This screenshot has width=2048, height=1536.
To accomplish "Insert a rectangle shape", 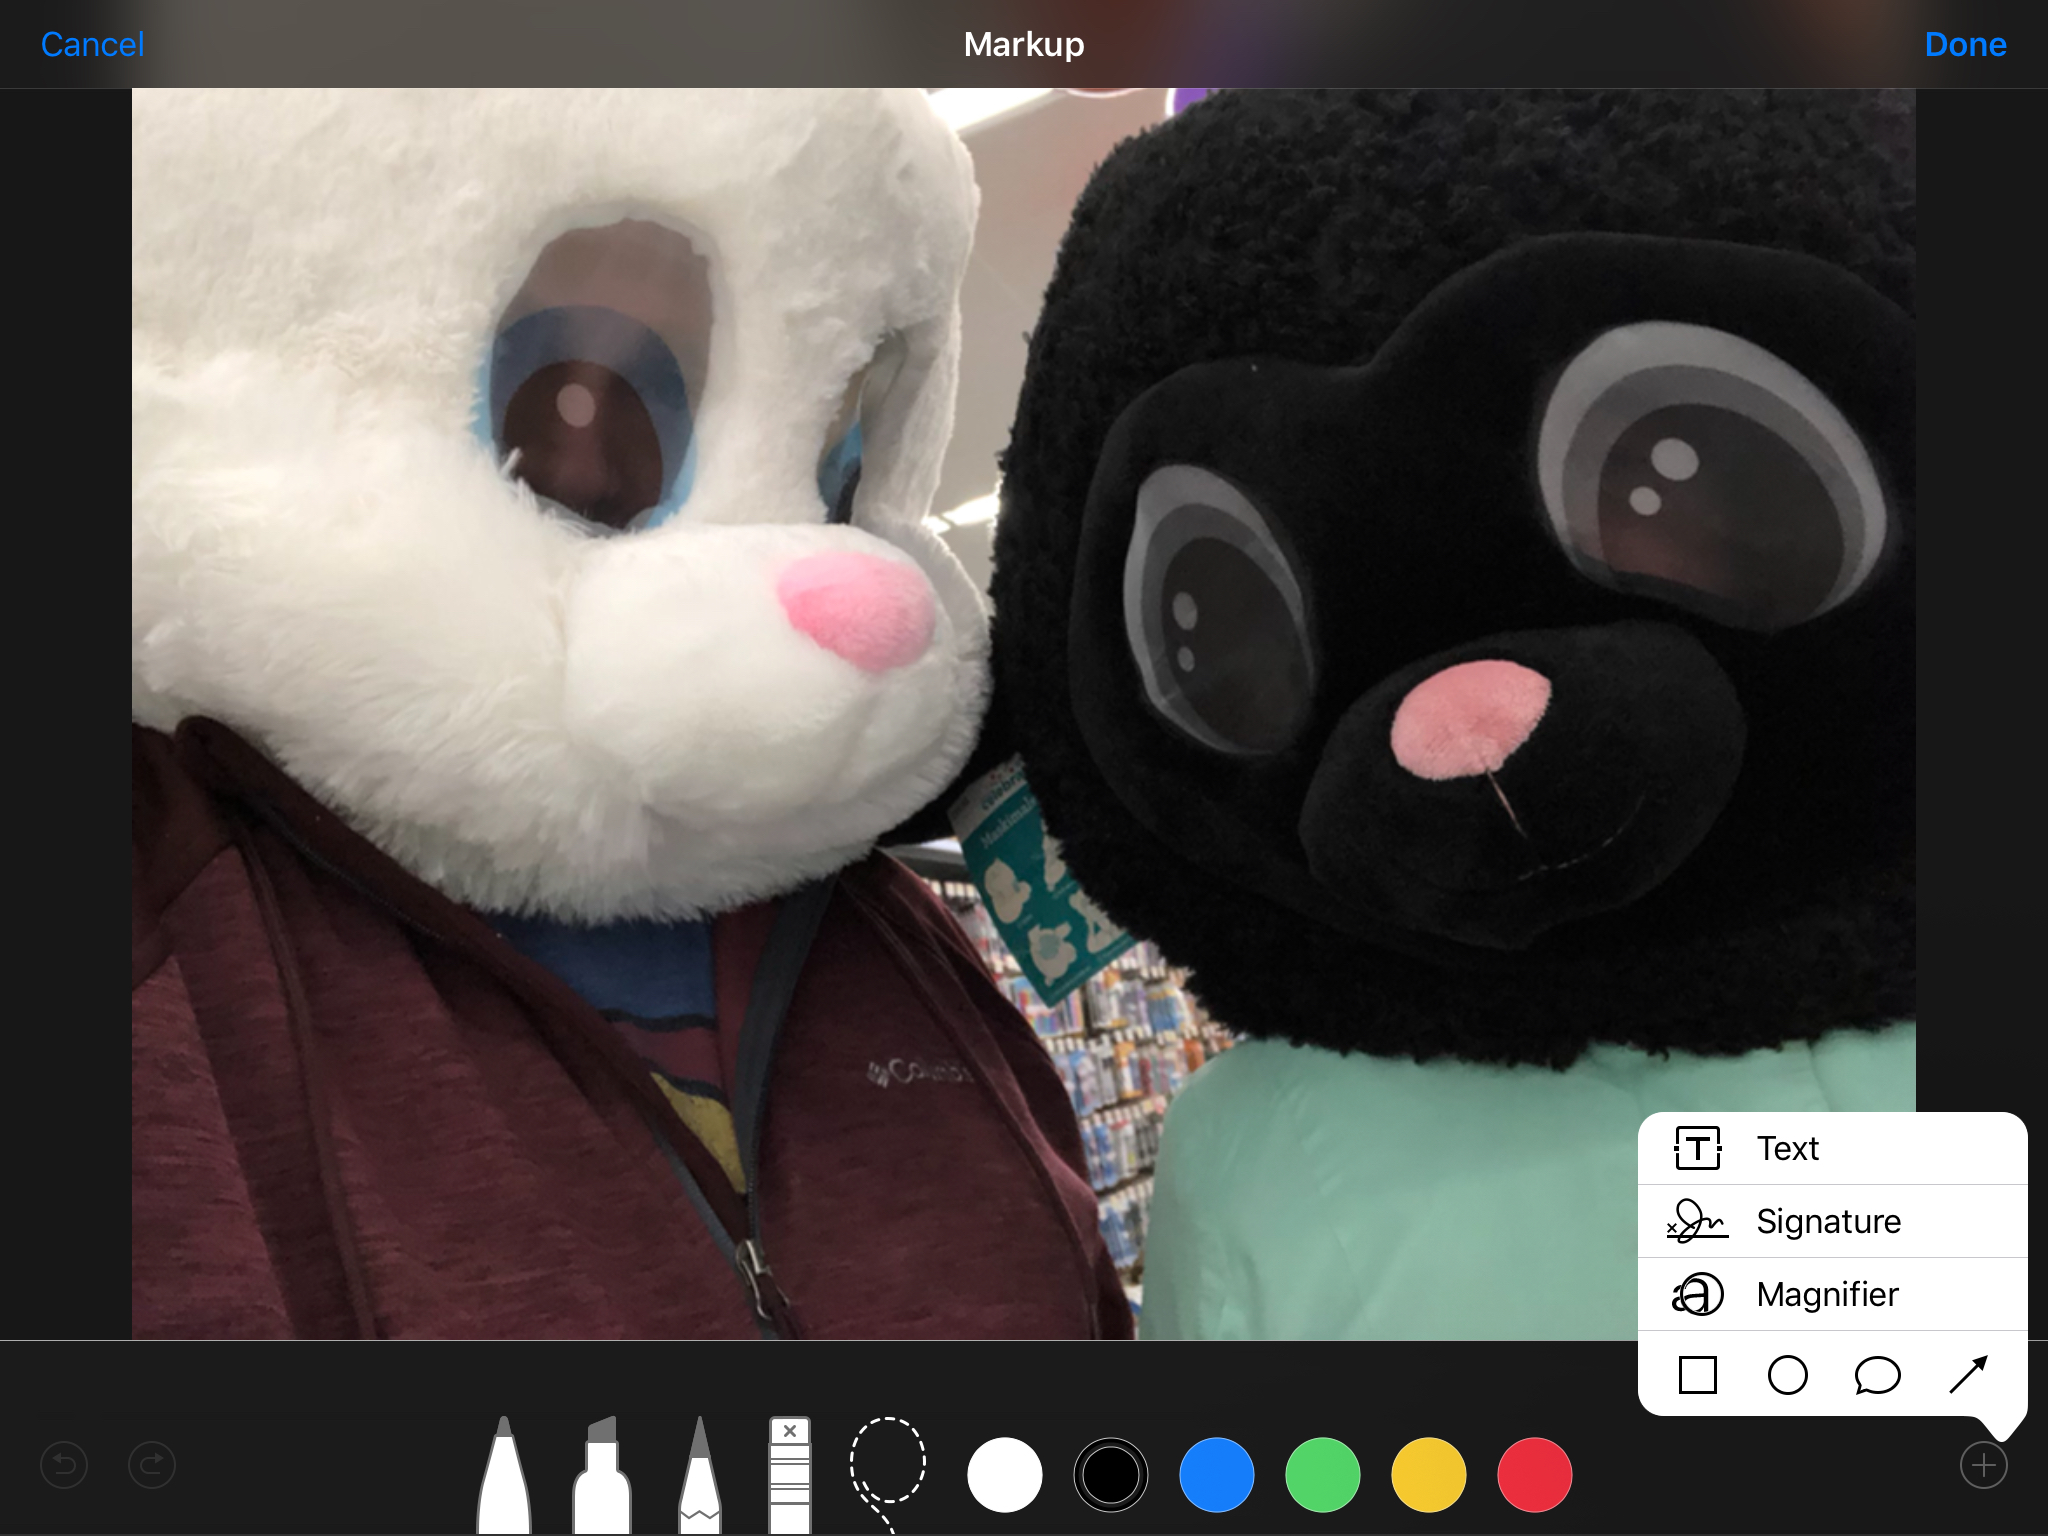I will (1698, 1375).
